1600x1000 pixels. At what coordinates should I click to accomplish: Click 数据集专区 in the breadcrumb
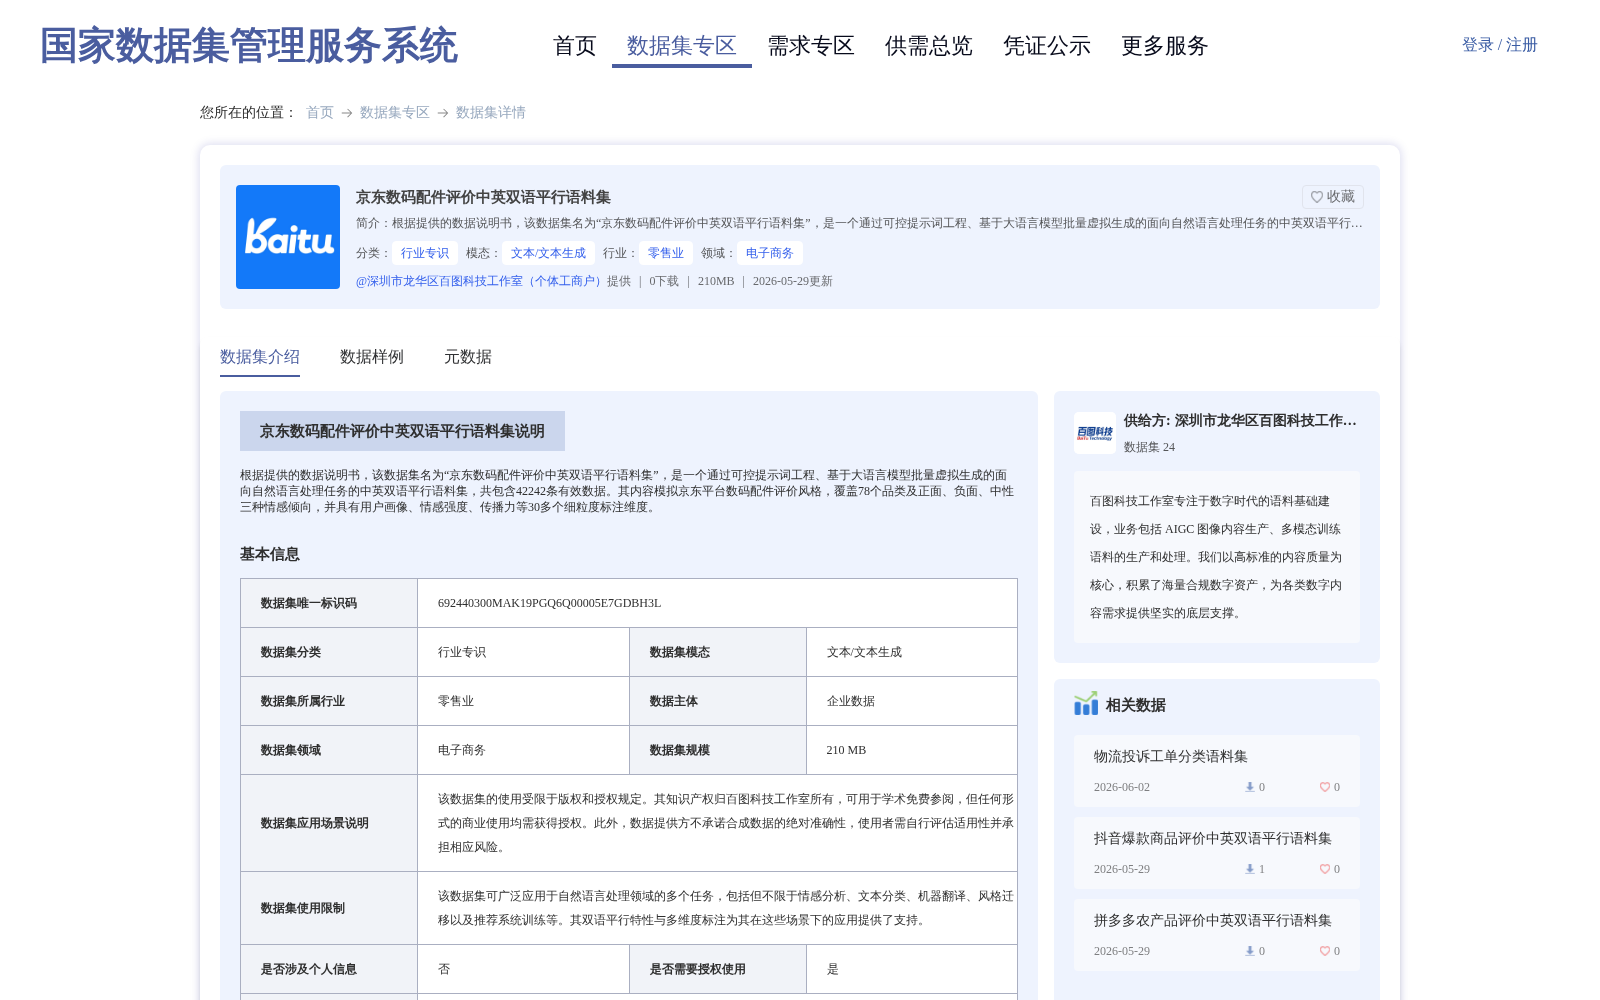(395, 112)
